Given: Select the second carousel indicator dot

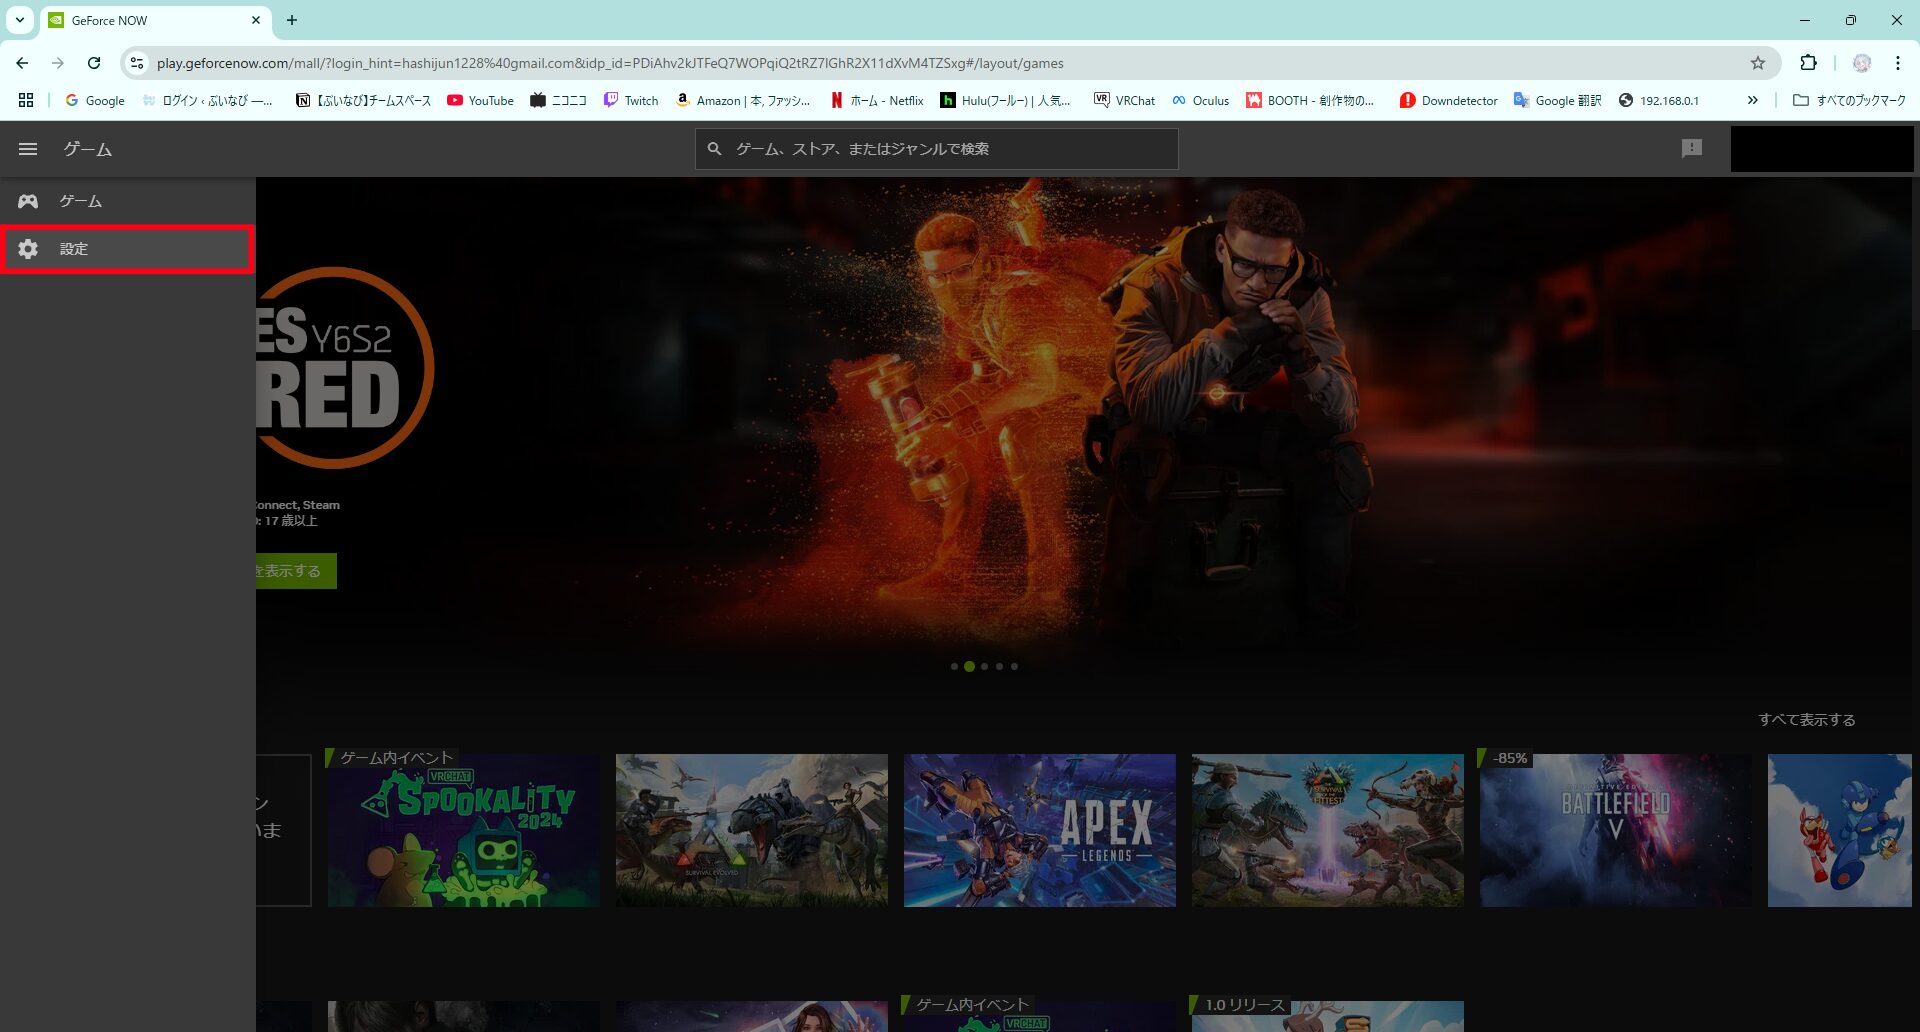Looking at the screenshot, I should 969,666.
